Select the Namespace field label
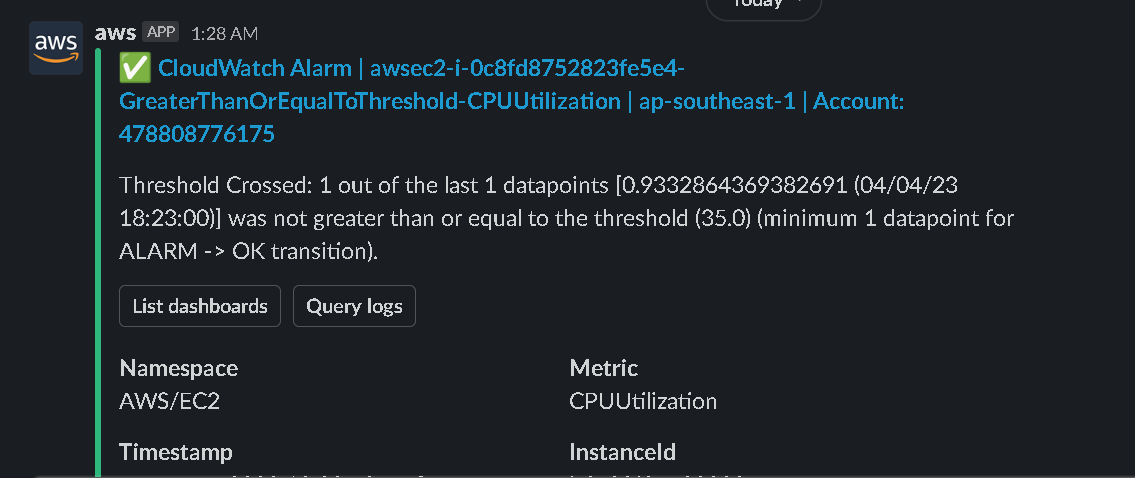The height and width of the screenshot is (478, 1135). 179,368
